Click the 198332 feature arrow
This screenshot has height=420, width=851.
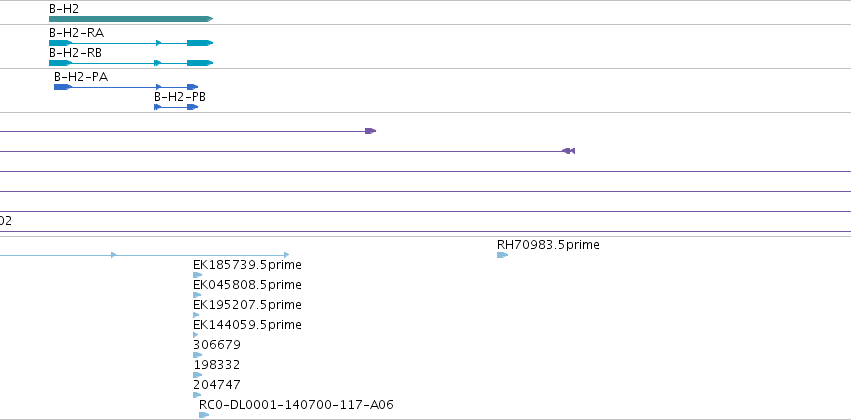198,375
